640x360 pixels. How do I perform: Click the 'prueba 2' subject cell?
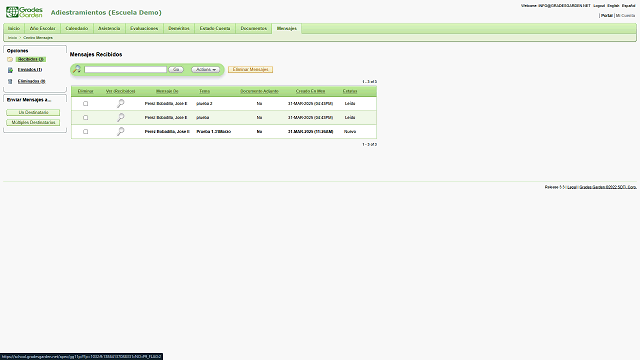point(204,104)
